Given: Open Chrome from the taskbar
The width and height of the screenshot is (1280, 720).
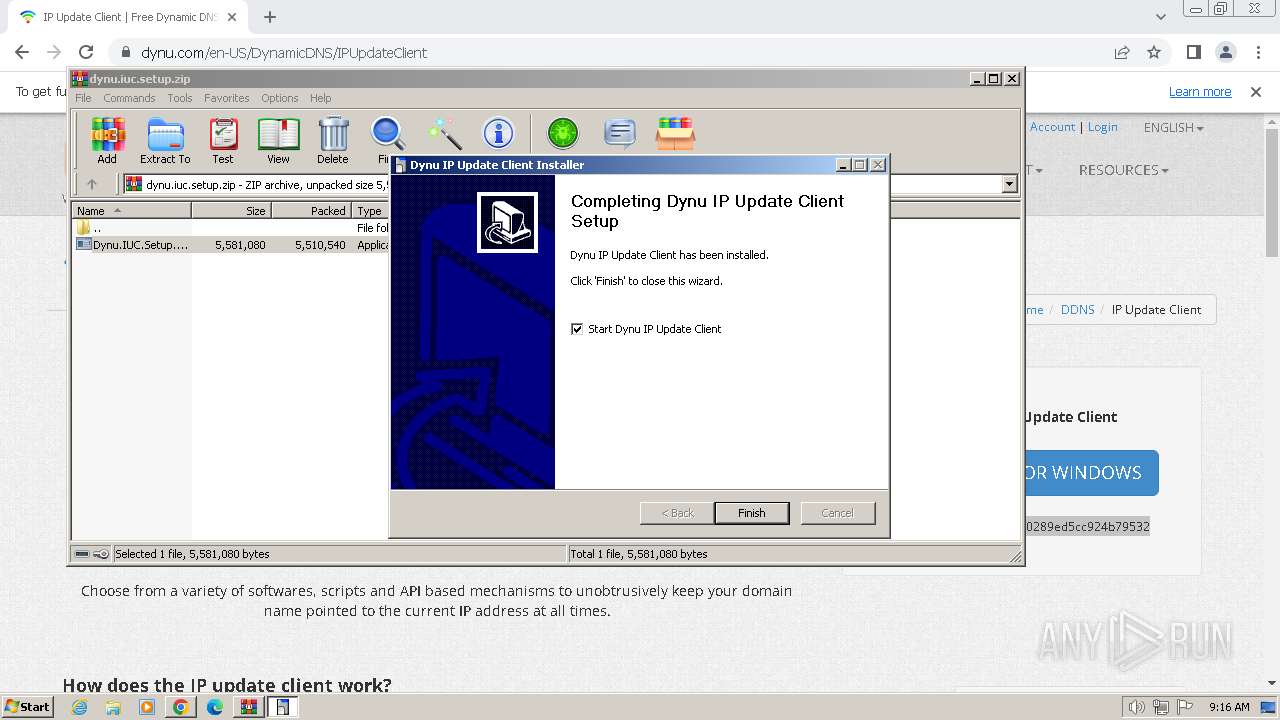Looking at the screenshot, I should pos(180,707).
